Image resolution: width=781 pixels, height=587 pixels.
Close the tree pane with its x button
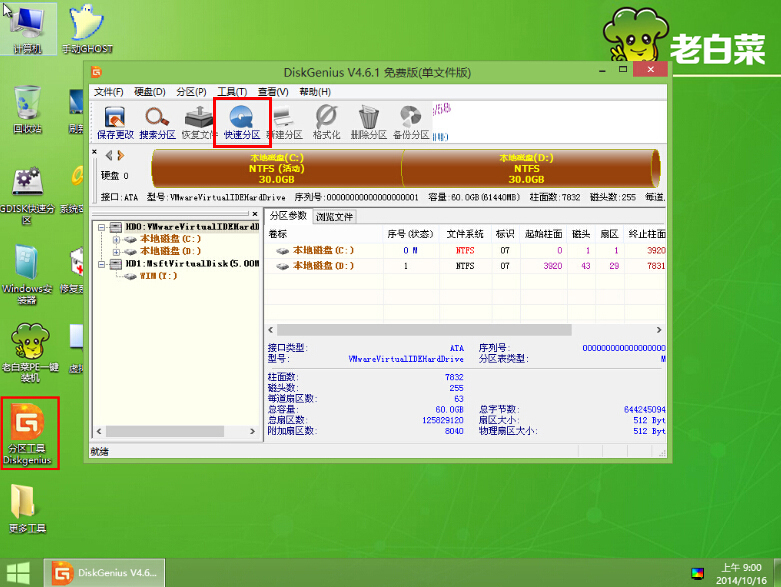[255, 214]
